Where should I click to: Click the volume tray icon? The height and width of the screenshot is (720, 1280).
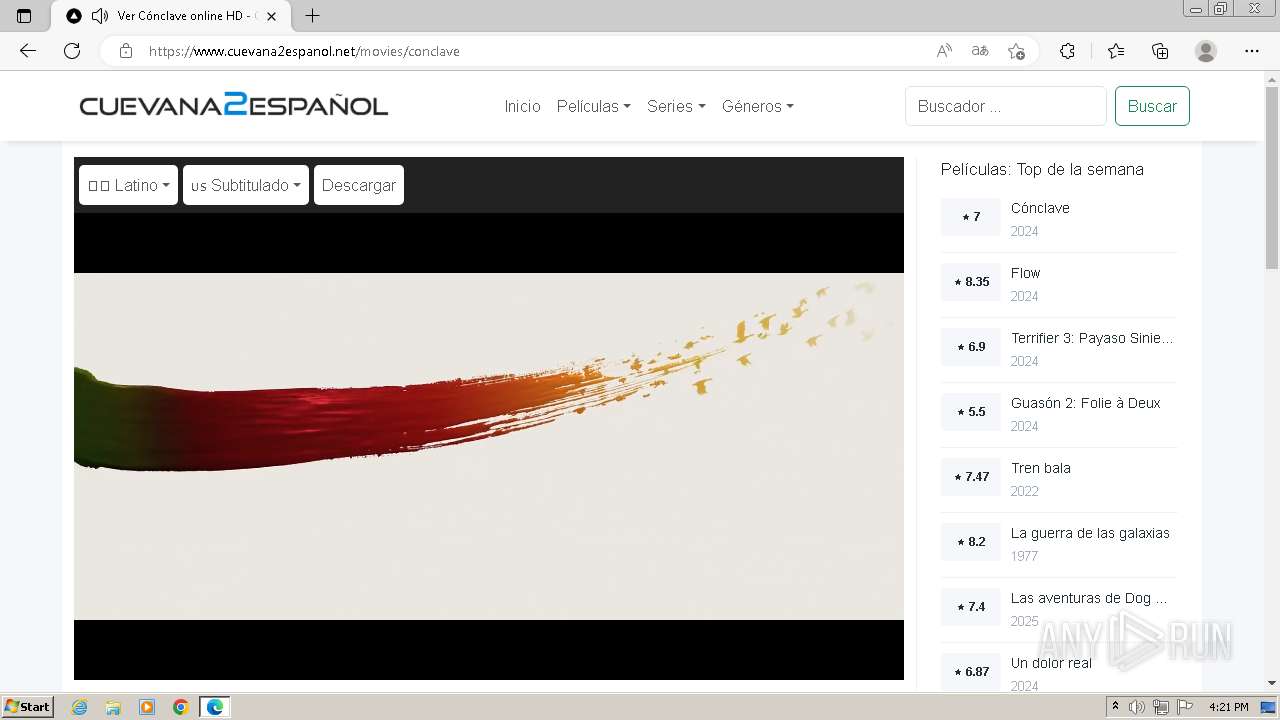point(1138,707)
